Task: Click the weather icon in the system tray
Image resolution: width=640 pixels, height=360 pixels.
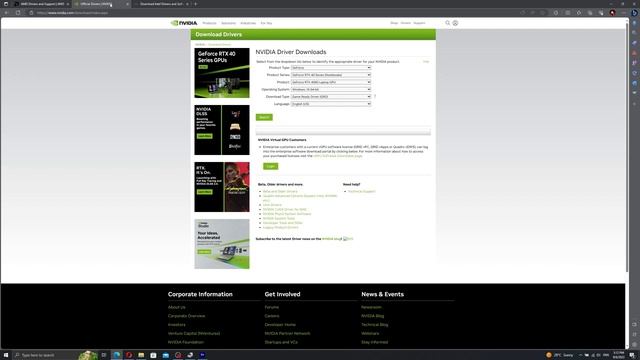Action: [x=549, y=355]
